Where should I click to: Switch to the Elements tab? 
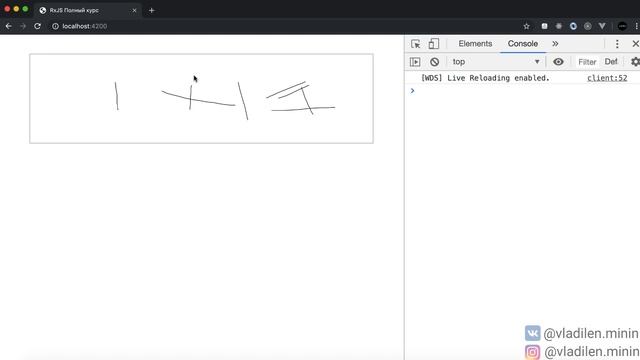coord(475,44)
